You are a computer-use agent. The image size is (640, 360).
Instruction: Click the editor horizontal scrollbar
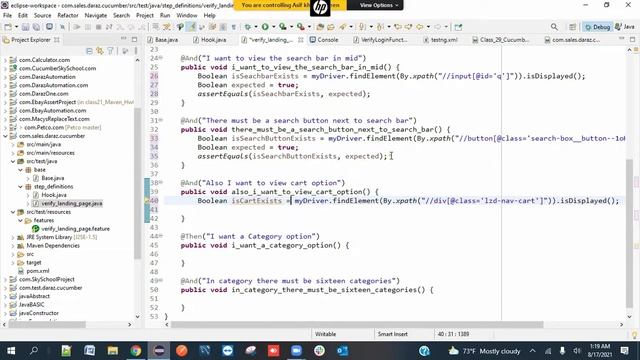point(357,324)
